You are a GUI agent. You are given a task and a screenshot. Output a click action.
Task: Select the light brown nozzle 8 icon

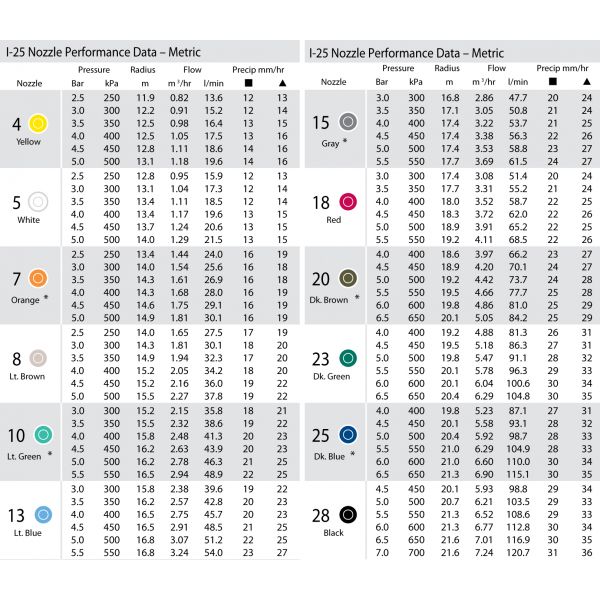pos(38,358)
